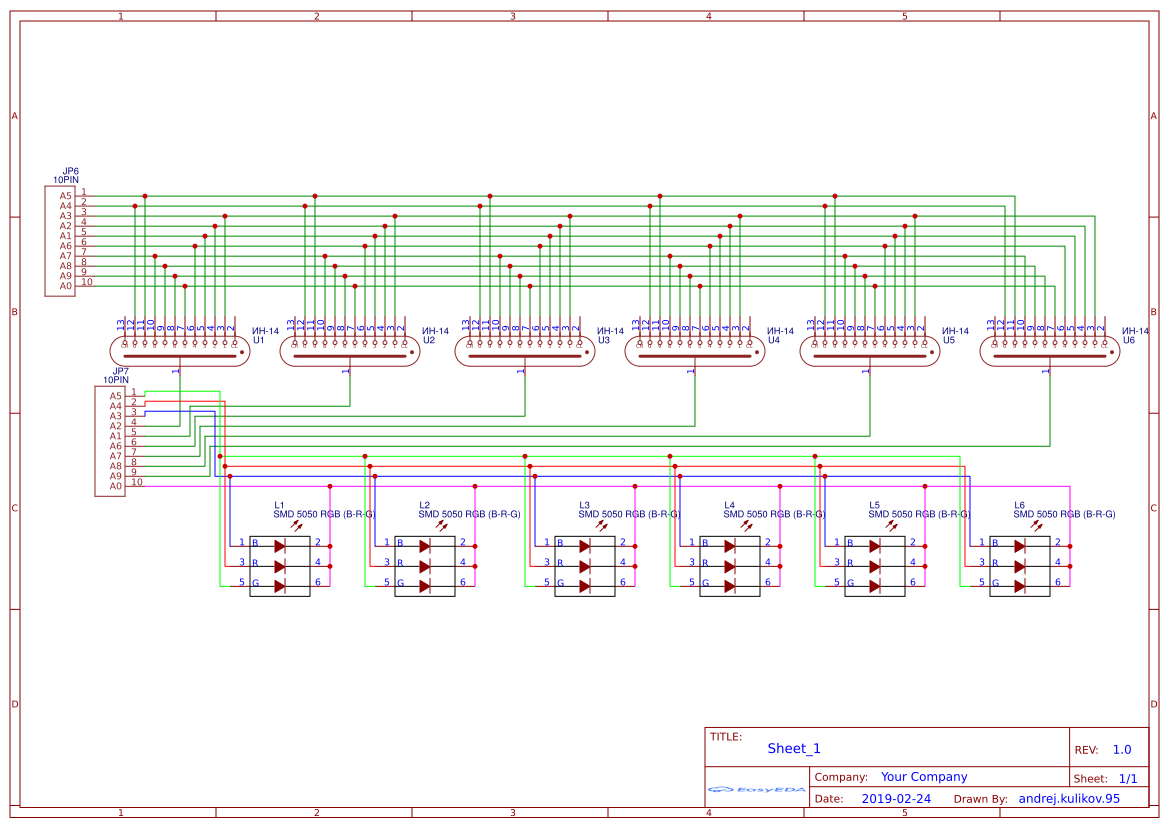This screenshot has width=1169, height=828.
Task: Click the author andrej.kulikov.95
Action: (x=1069, y=798)
